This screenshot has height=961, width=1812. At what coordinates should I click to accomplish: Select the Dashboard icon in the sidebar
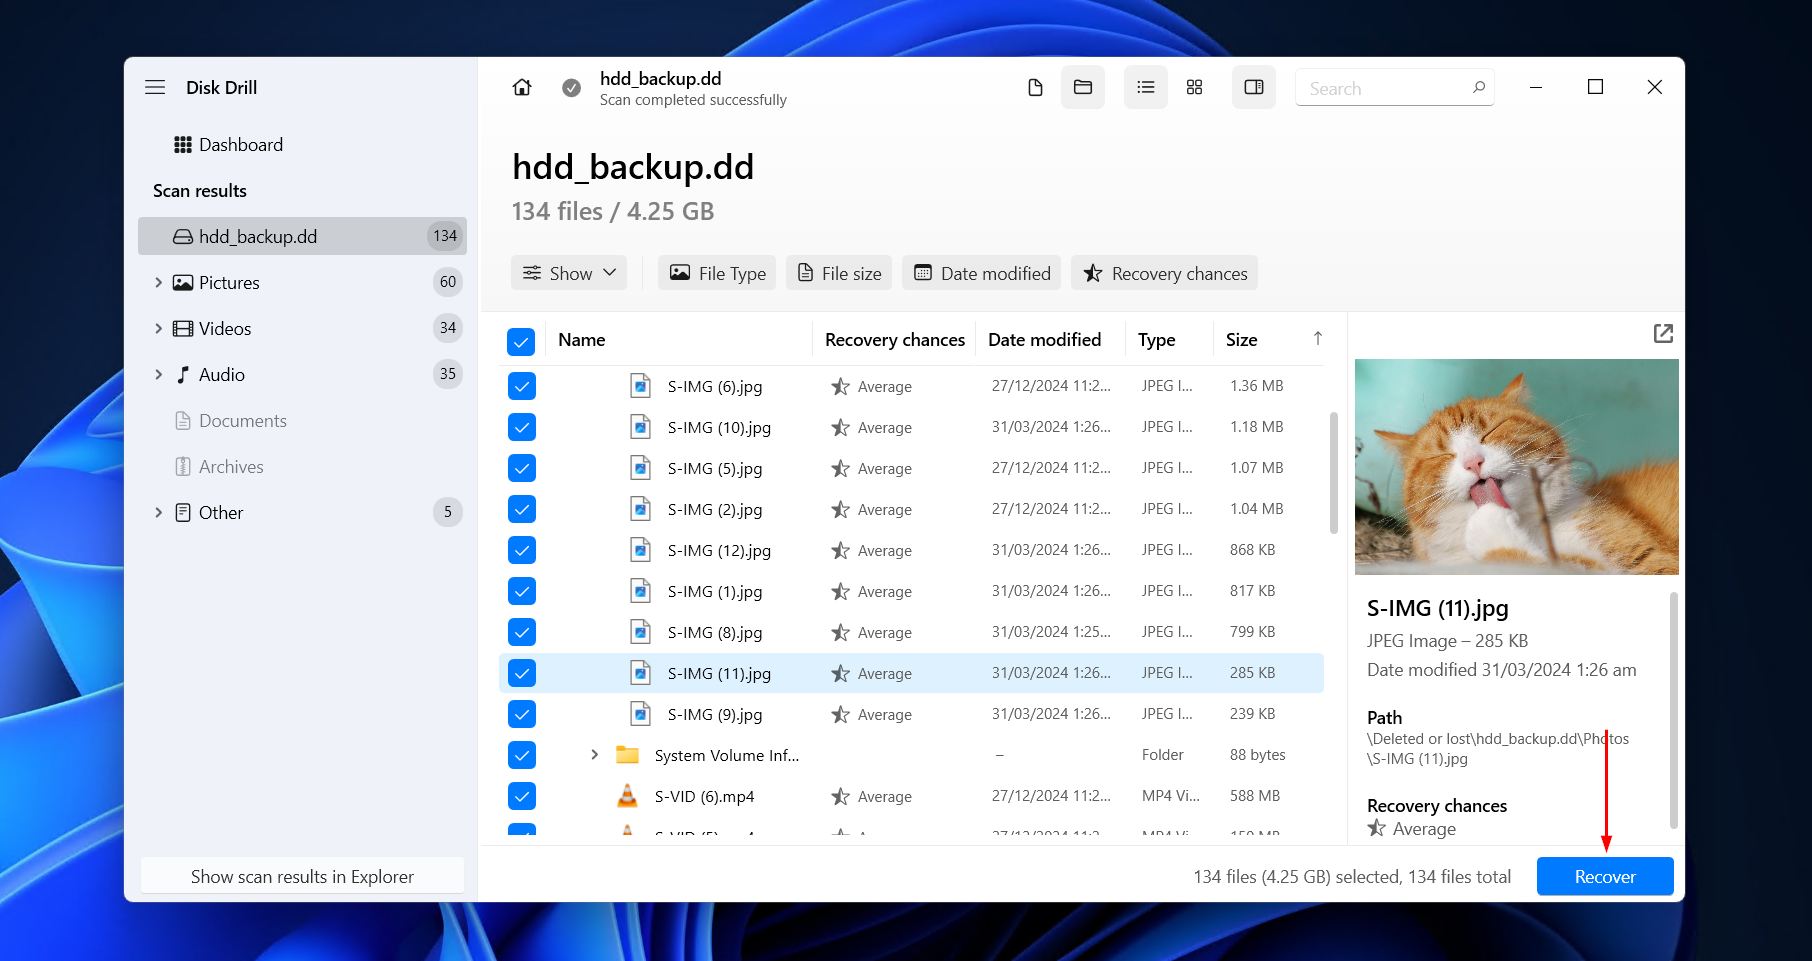point(183,144)
